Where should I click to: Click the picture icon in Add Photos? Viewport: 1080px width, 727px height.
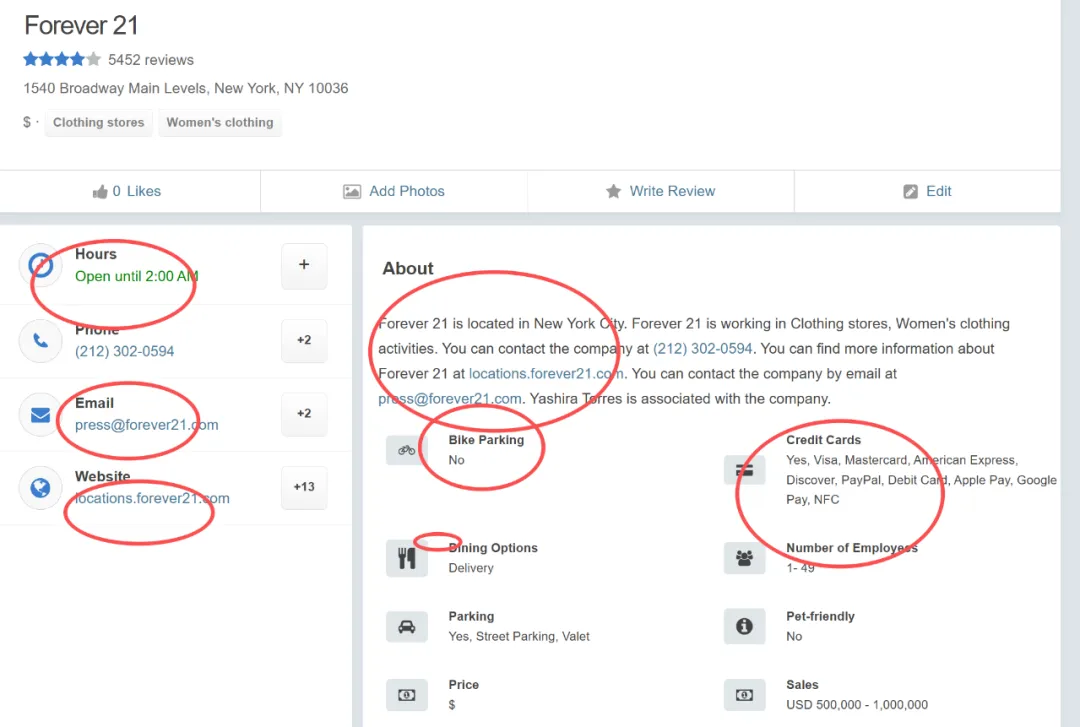pyautogui.click(x=352, y=192)
